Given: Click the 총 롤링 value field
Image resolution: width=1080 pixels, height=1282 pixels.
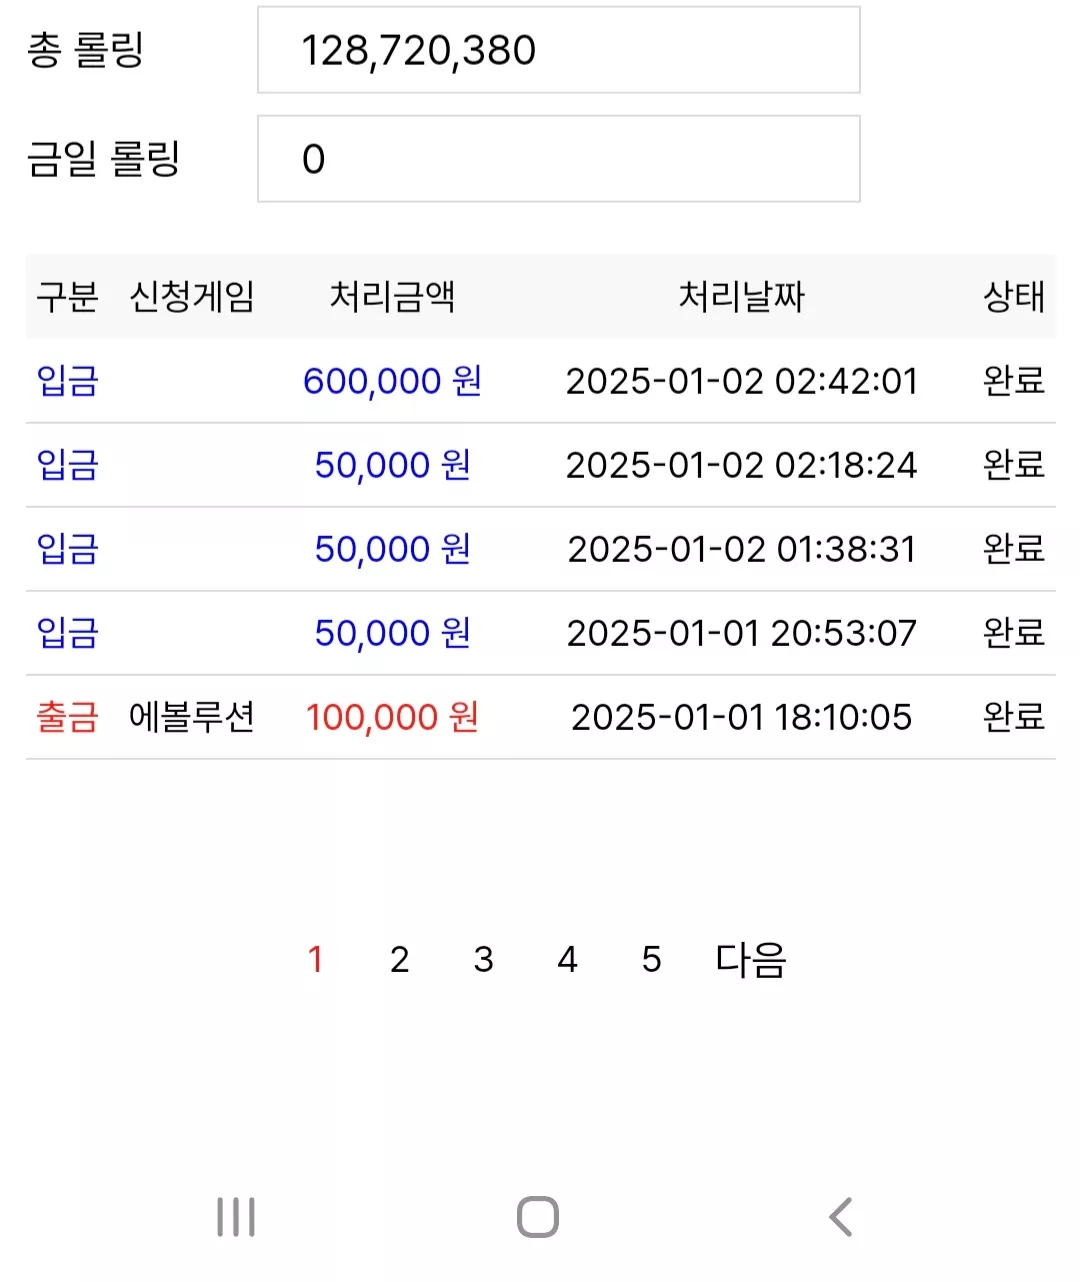Looking at the screenshot, I should pos(559,50).
